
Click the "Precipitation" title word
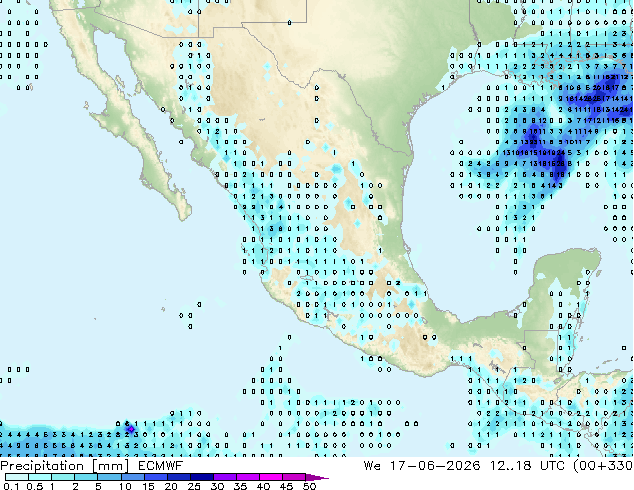point(42,466)
